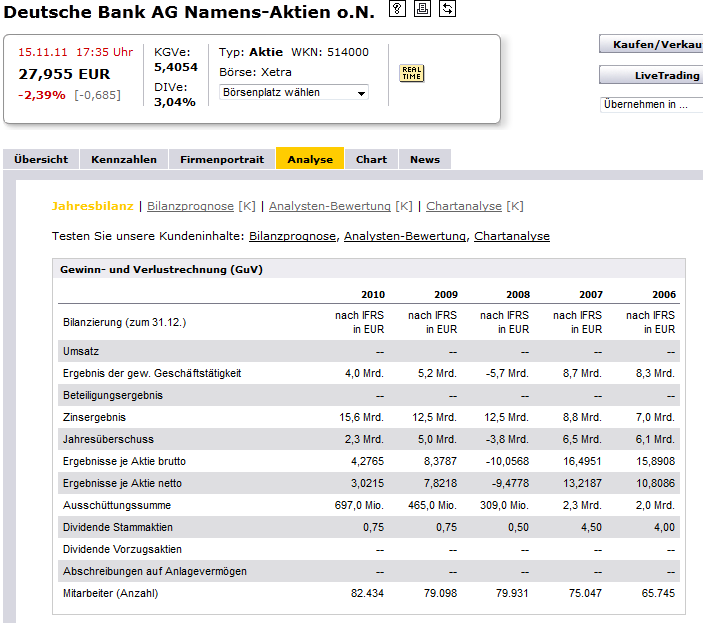Viewport: 703px width, 623px height.
Task: Open Chartanalyse in the sub-navigation row
Action: click(x=464, y=206)
